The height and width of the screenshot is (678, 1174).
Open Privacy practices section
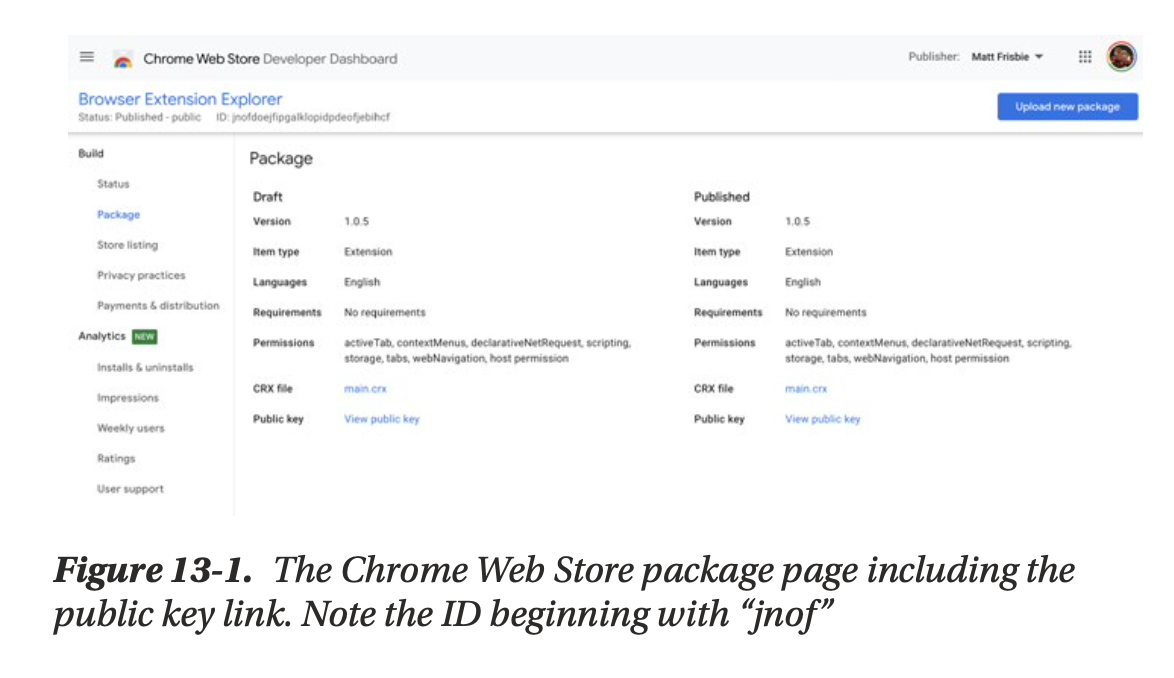(141, 275)
